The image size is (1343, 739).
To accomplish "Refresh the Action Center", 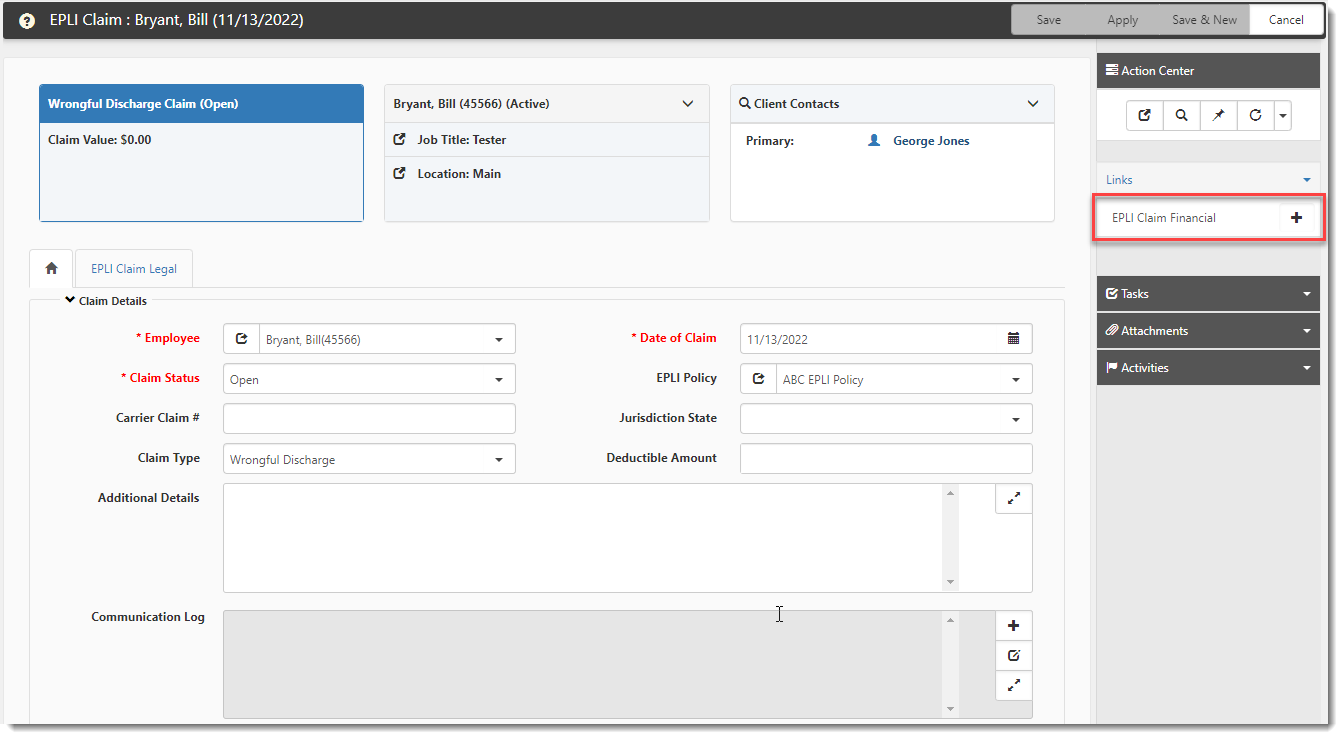I will coord(1255,115).
